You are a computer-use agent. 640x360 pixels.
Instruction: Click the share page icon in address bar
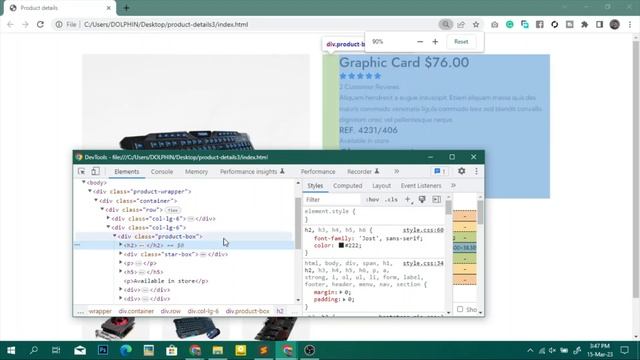(461, 24)
